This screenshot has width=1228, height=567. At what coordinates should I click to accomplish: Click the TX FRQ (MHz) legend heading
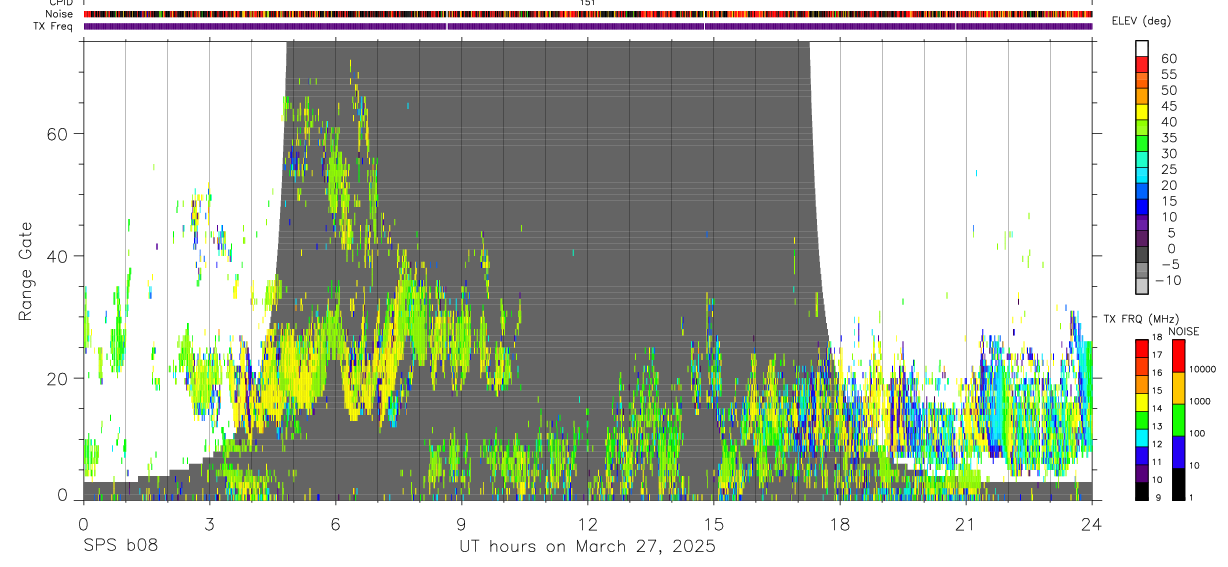click(x=1137, y=319)
